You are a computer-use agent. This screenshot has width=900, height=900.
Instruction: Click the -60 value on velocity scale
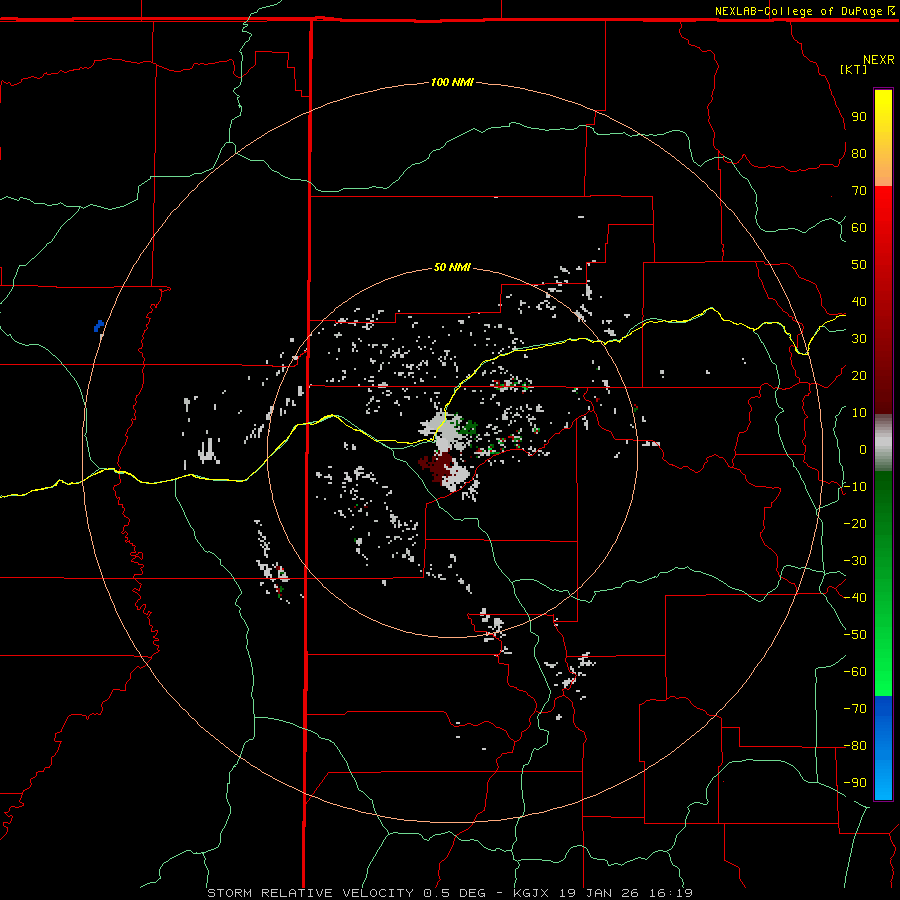[855, 672]
